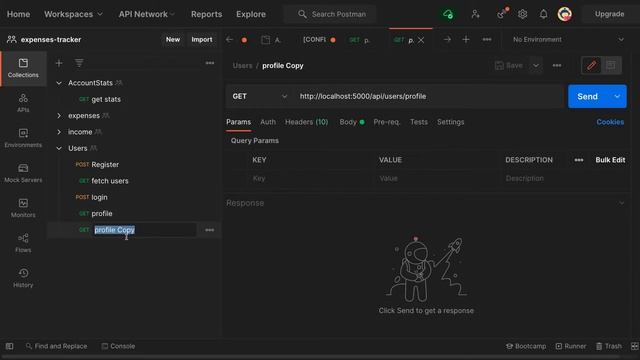Open query params column options ellipsis
The image size is (640, 360).
(x=579, y=160)
